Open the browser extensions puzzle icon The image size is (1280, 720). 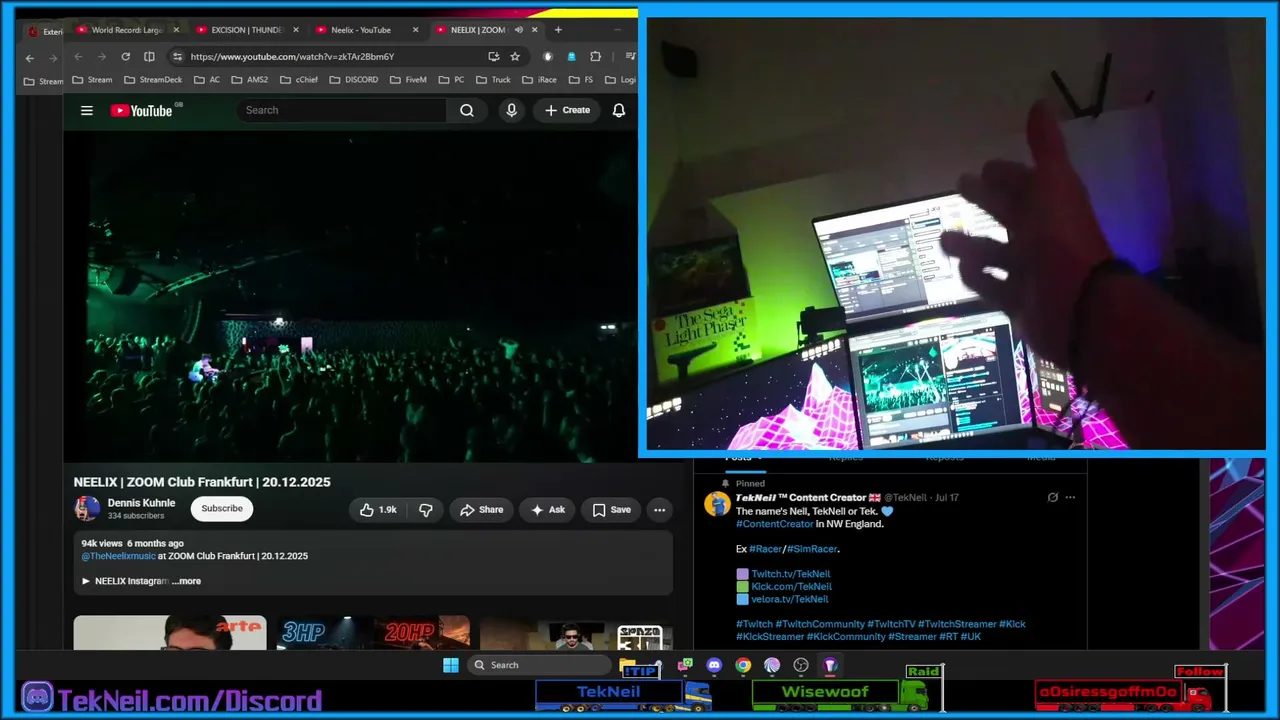pos(596,57)
